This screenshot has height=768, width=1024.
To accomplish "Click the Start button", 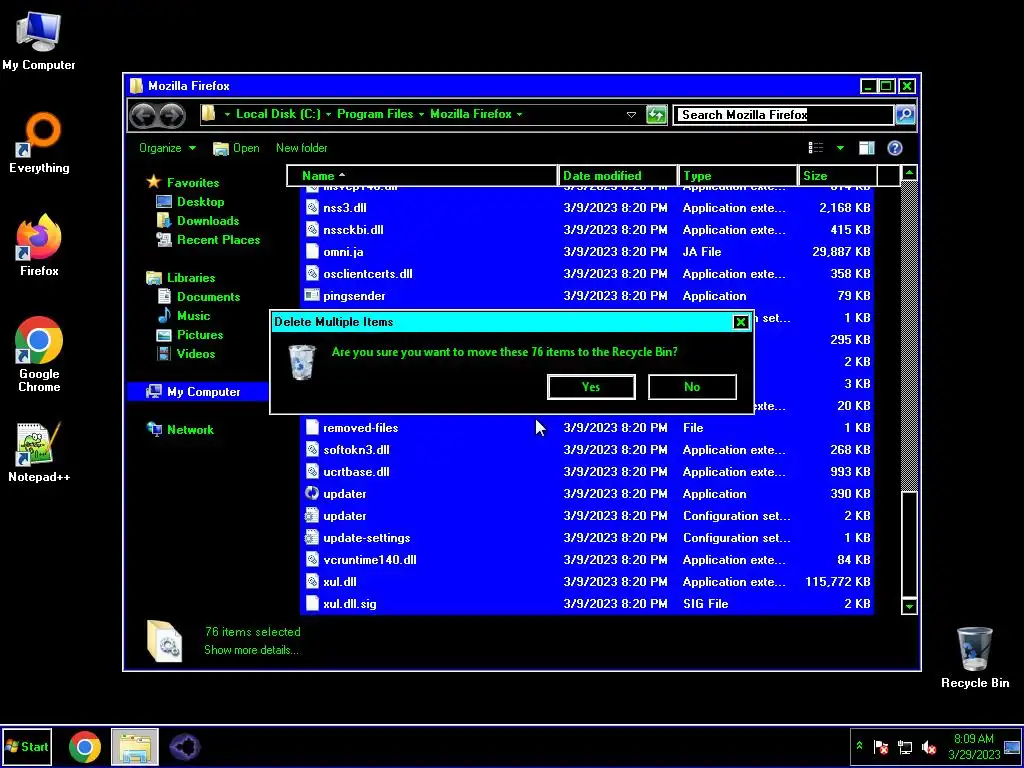I will [27, 747].
